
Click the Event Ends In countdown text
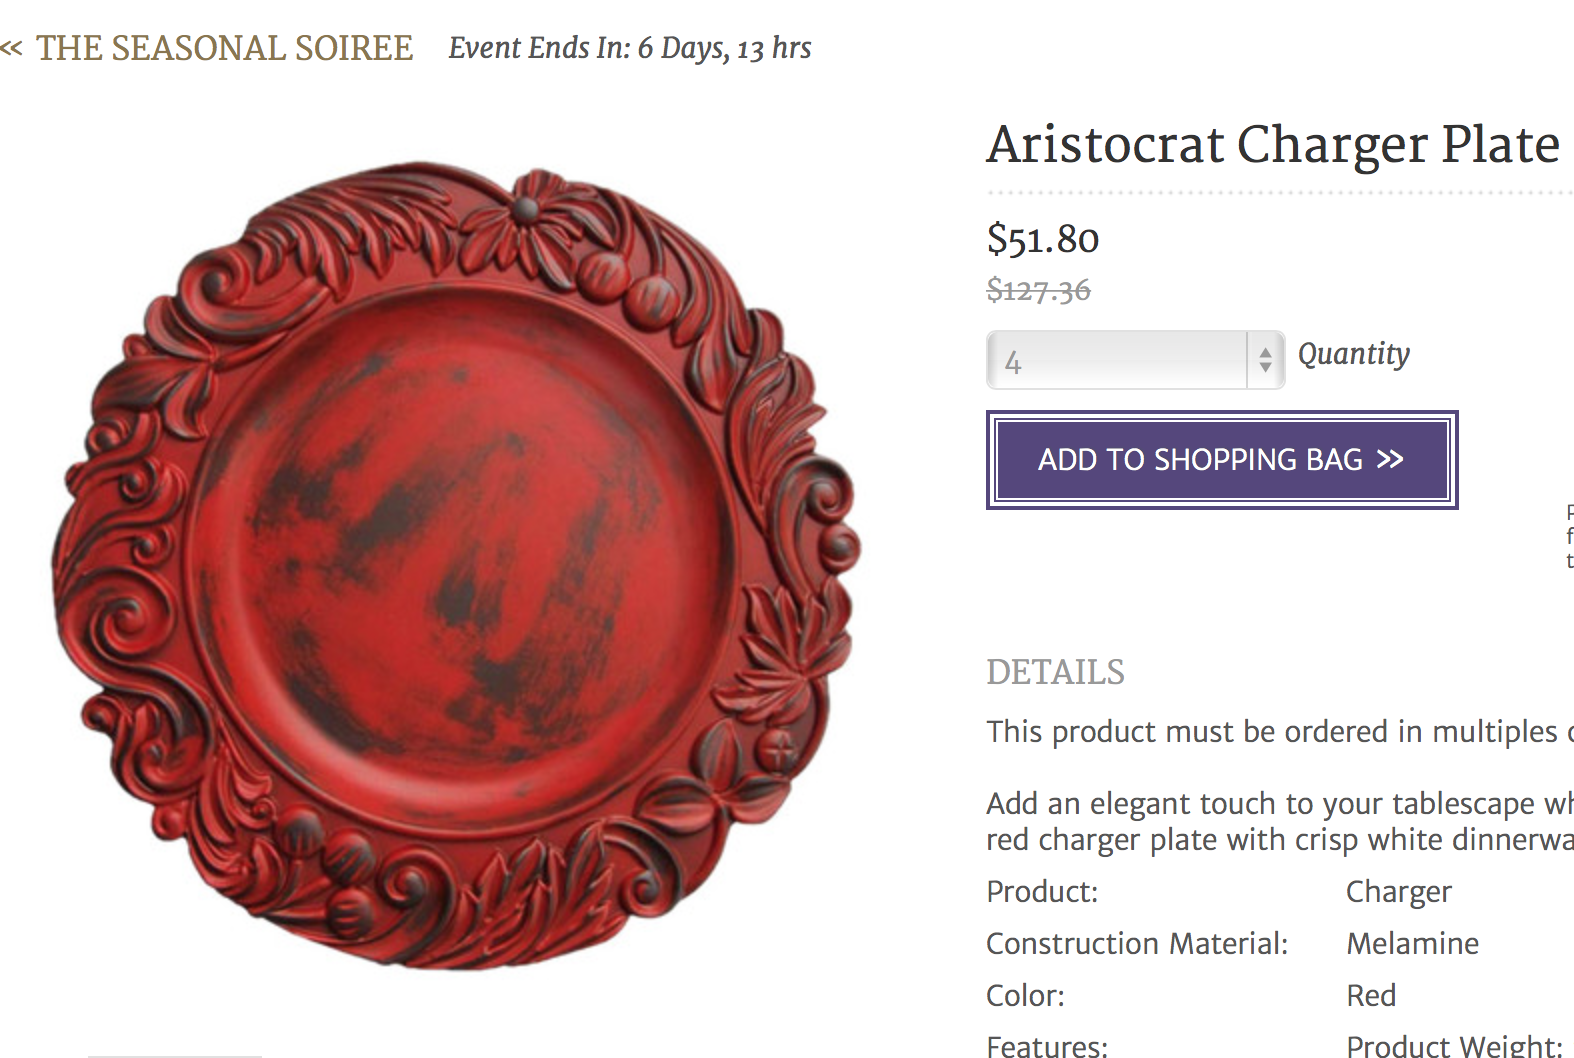[x=630, y=48]
